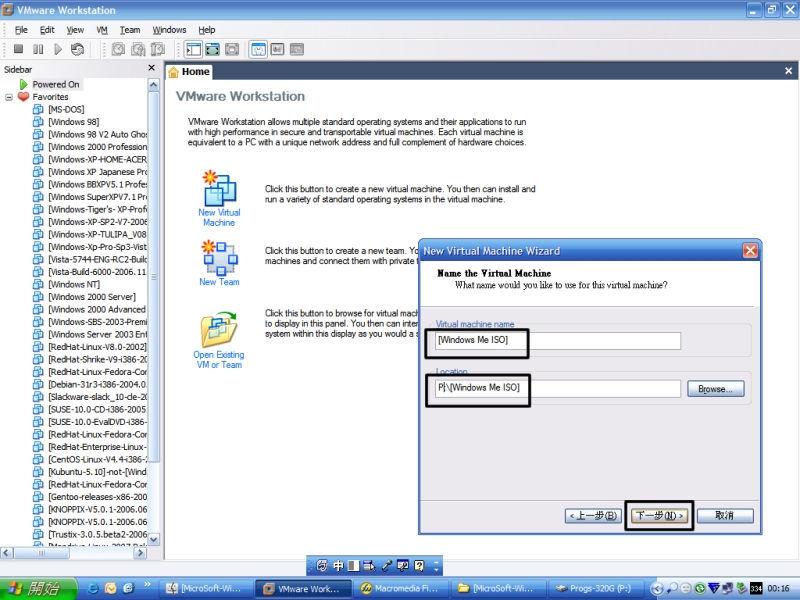Click the middle snapshot icon in the toolbar

[138, 49]
